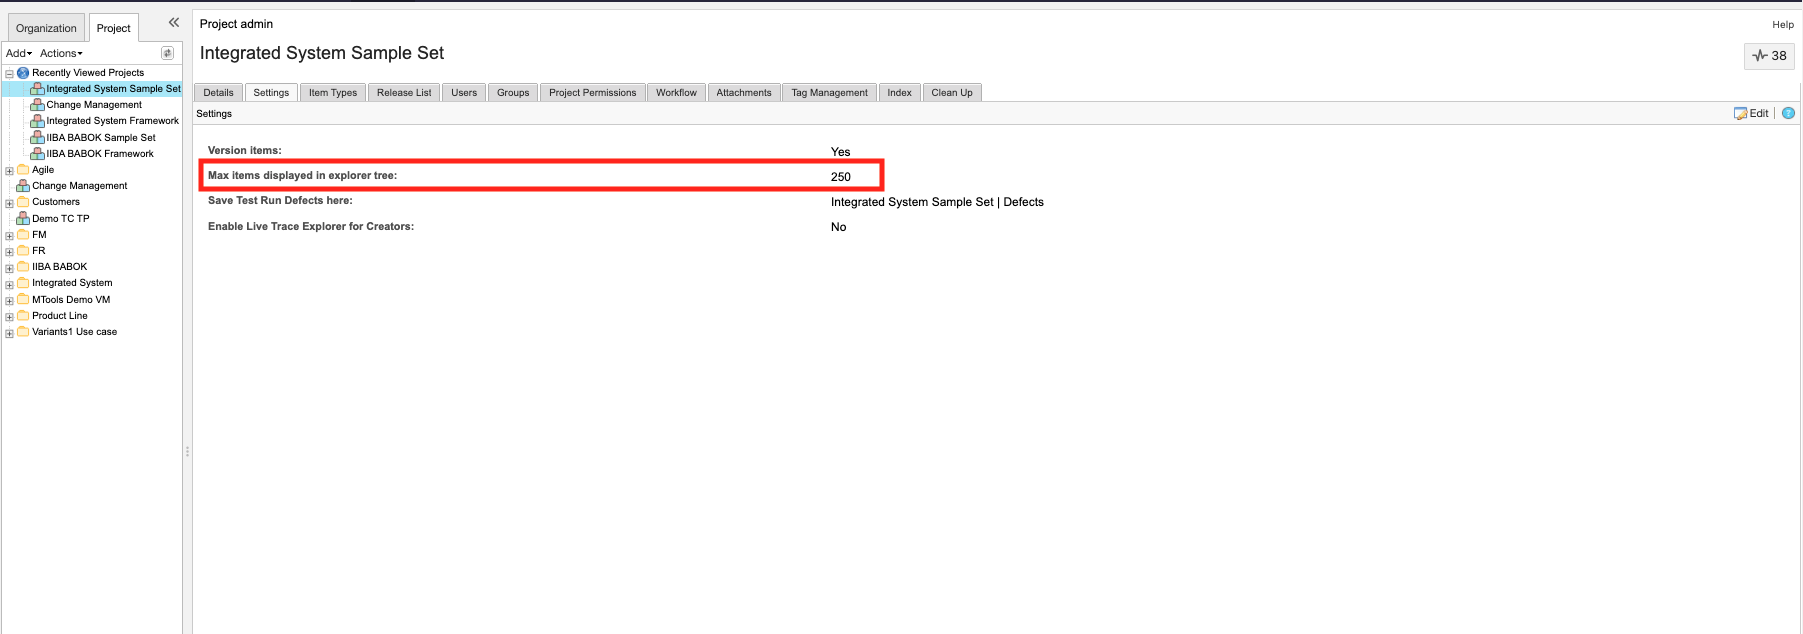Image resolution: width=1803 pixels, height=634 pixels.
Task: Click the root-level Change Management project icon
Action: [x=23, y=186]
